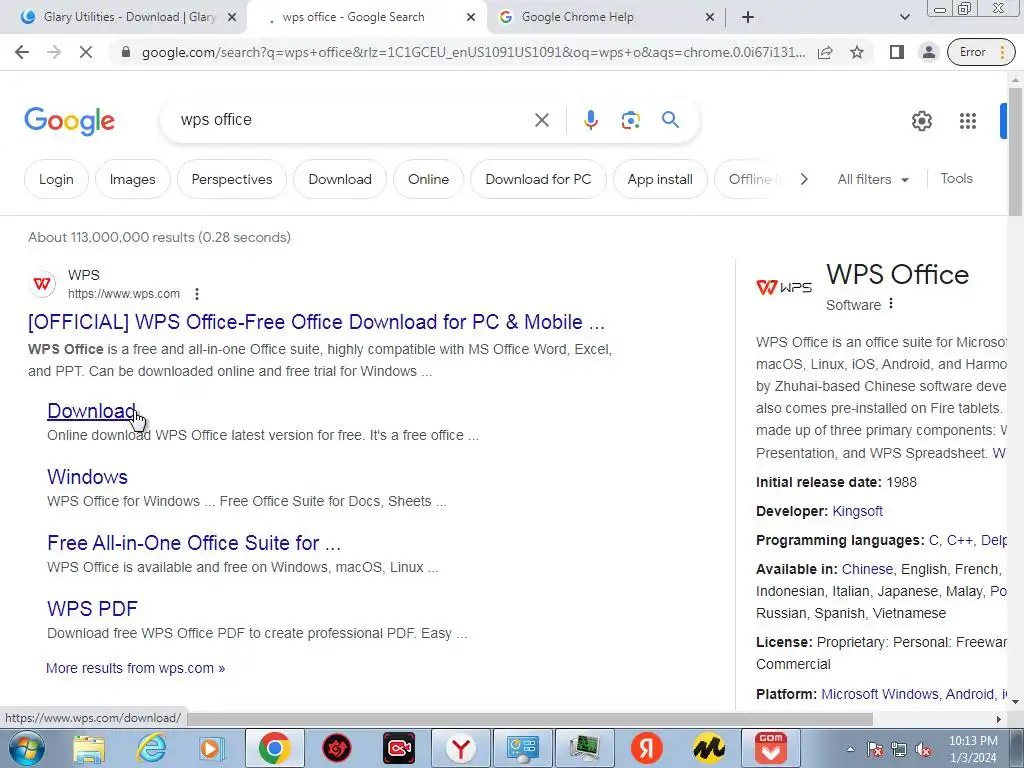Open the screen recorder camera taskbar icon
The height and width of the screenshot is (768, 1024).
point(398,748)
